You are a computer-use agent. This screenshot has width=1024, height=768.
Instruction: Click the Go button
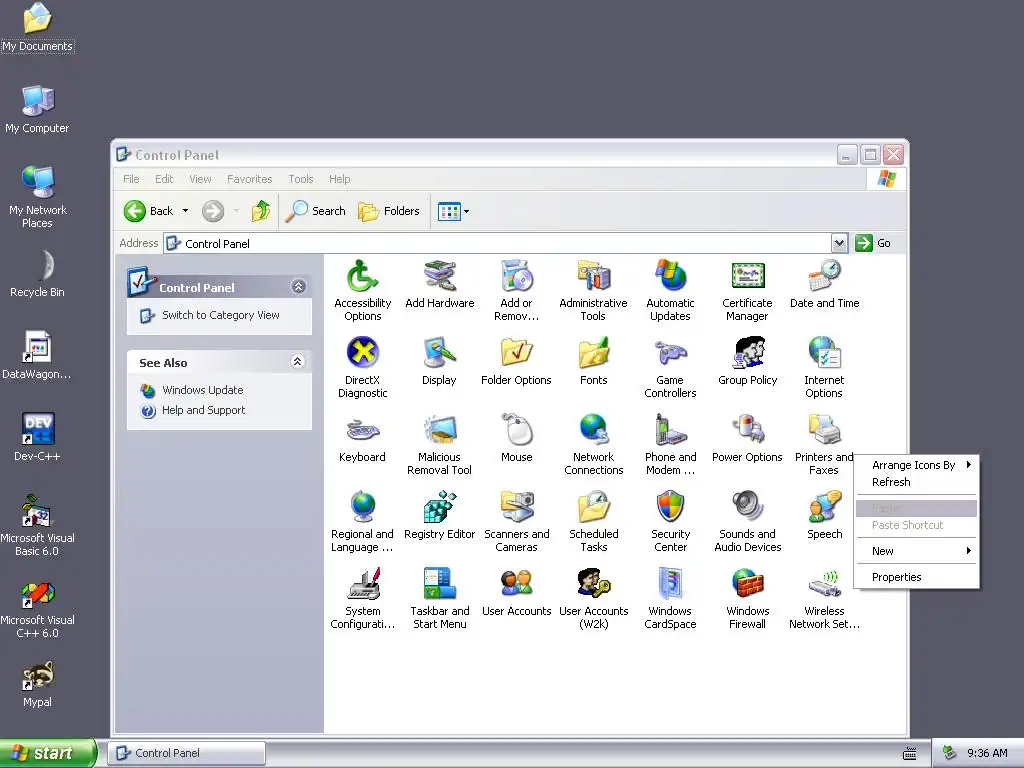873,243
